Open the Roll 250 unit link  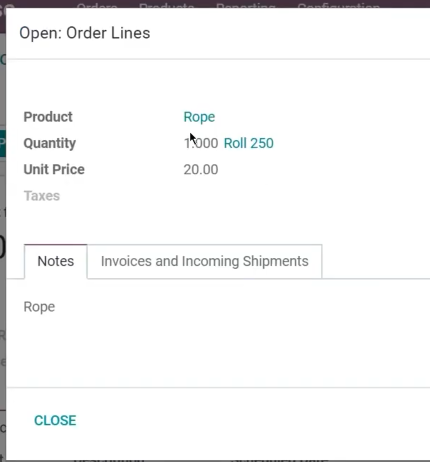(x=249, y=143)
